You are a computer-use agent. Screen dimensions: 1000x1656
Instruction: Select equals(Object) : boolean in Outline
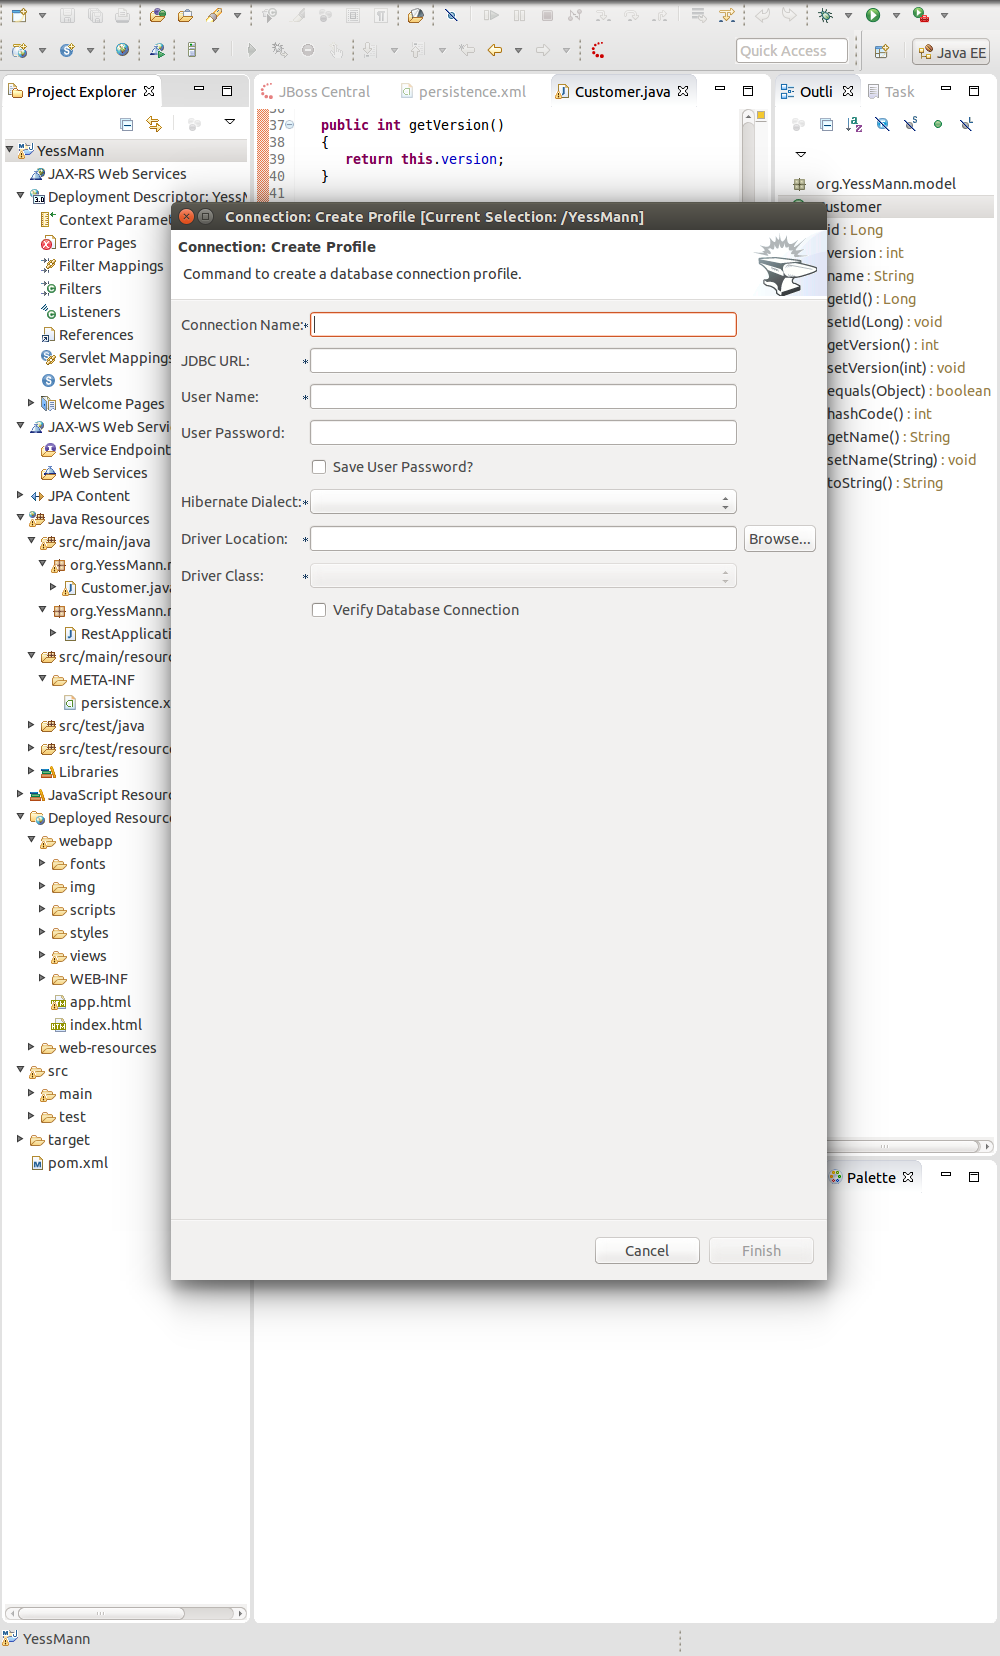[909, 391]
